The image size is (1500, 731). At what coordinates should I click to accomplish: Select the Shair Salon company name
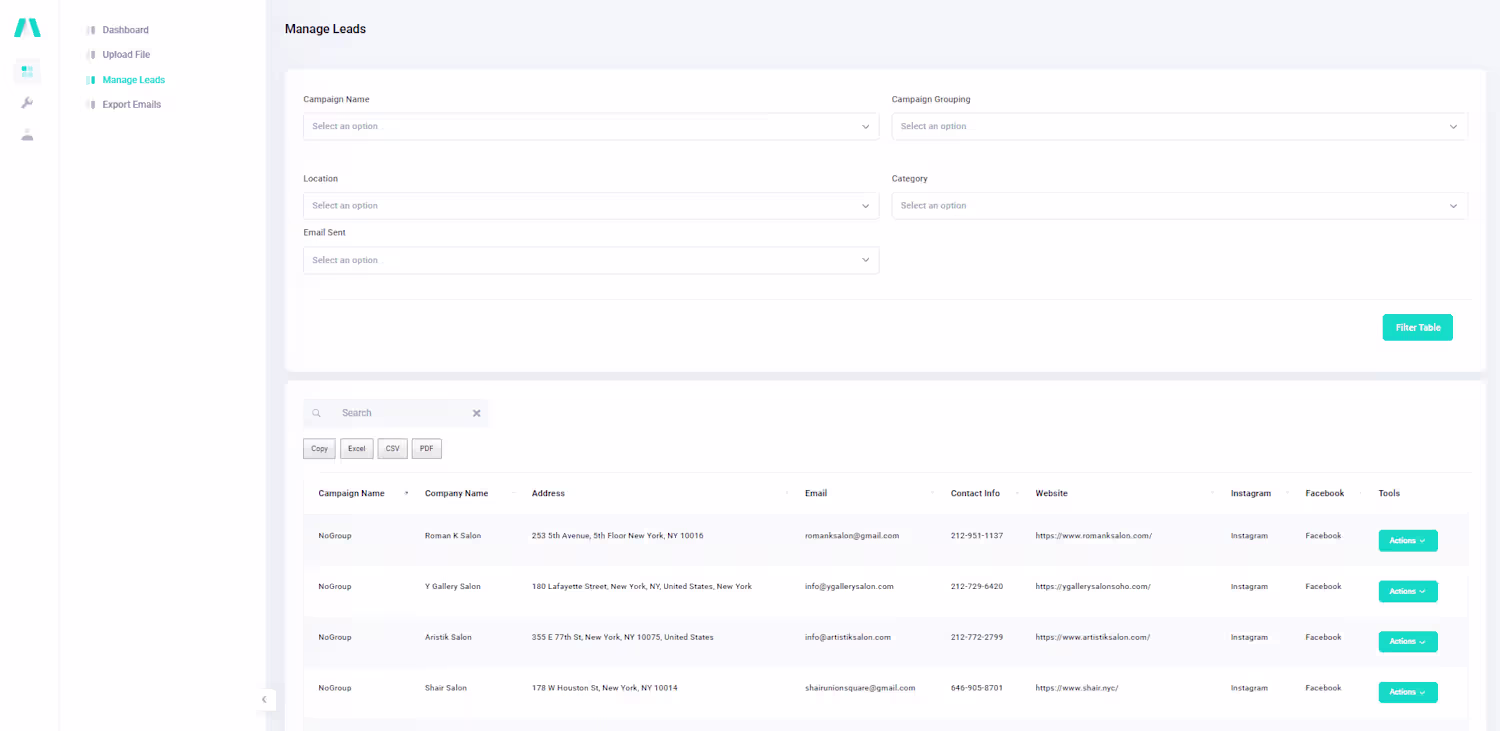(x=446, y=689)
